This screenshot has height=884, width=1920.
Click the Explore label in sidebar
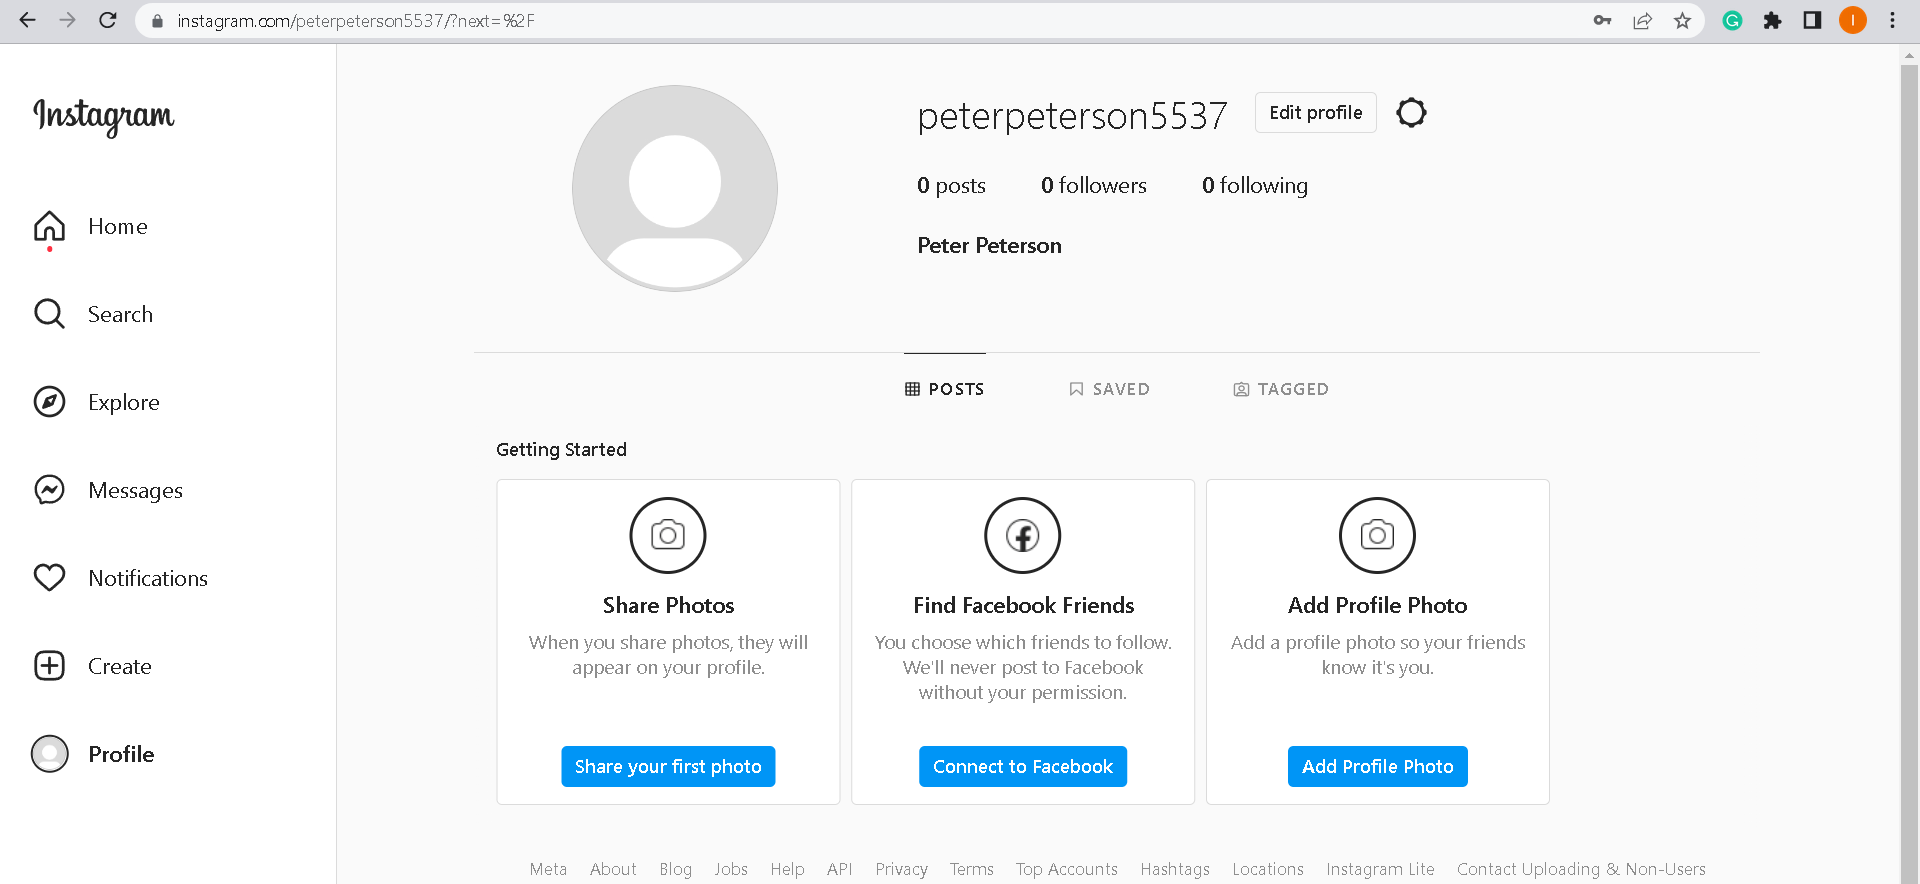pyautogui.click(x=124, y=403)
